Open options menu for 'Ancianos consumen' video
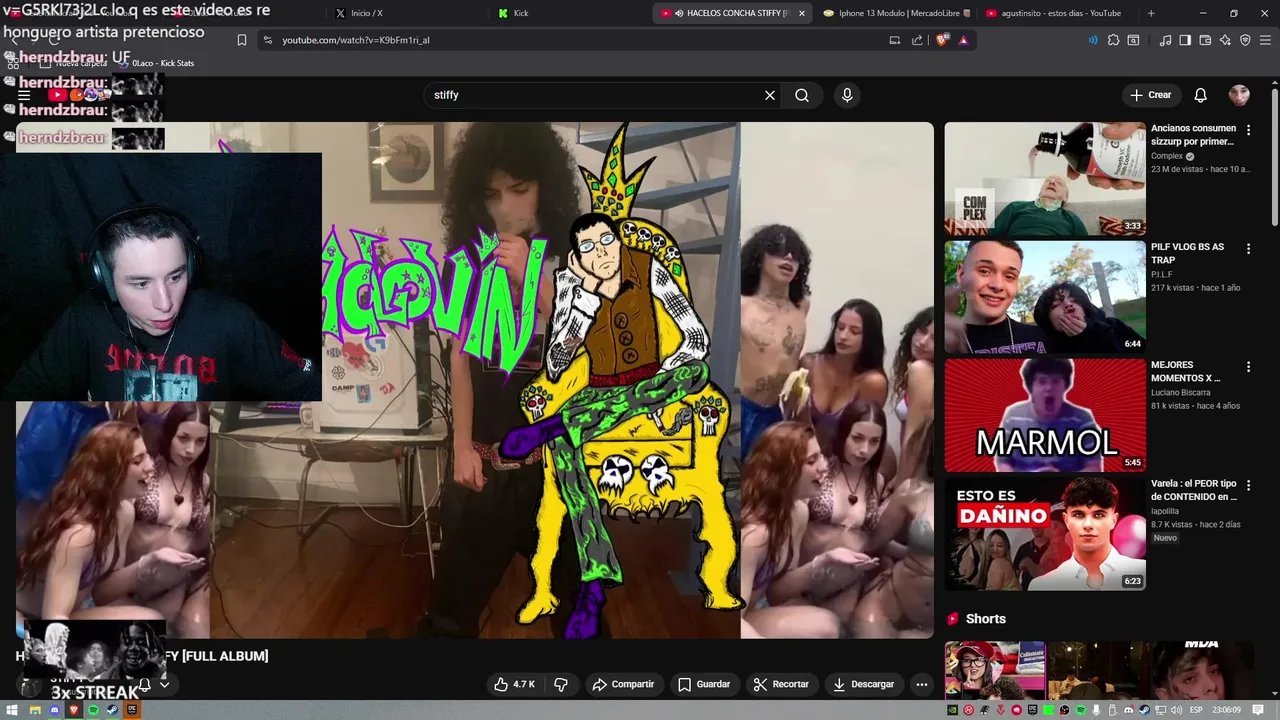1280x720 pixels. click(x=1248, y=130)
